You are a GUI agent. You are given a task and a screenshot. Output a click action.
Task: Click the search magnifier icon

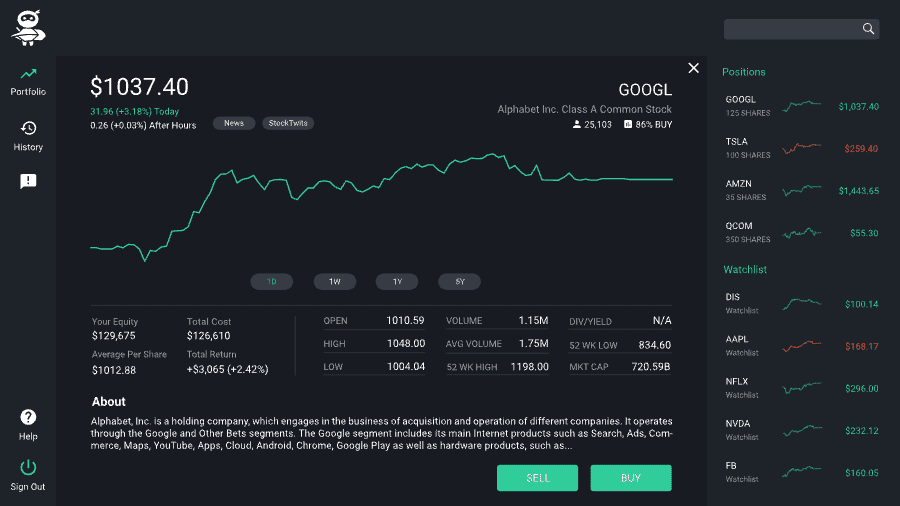868,29
